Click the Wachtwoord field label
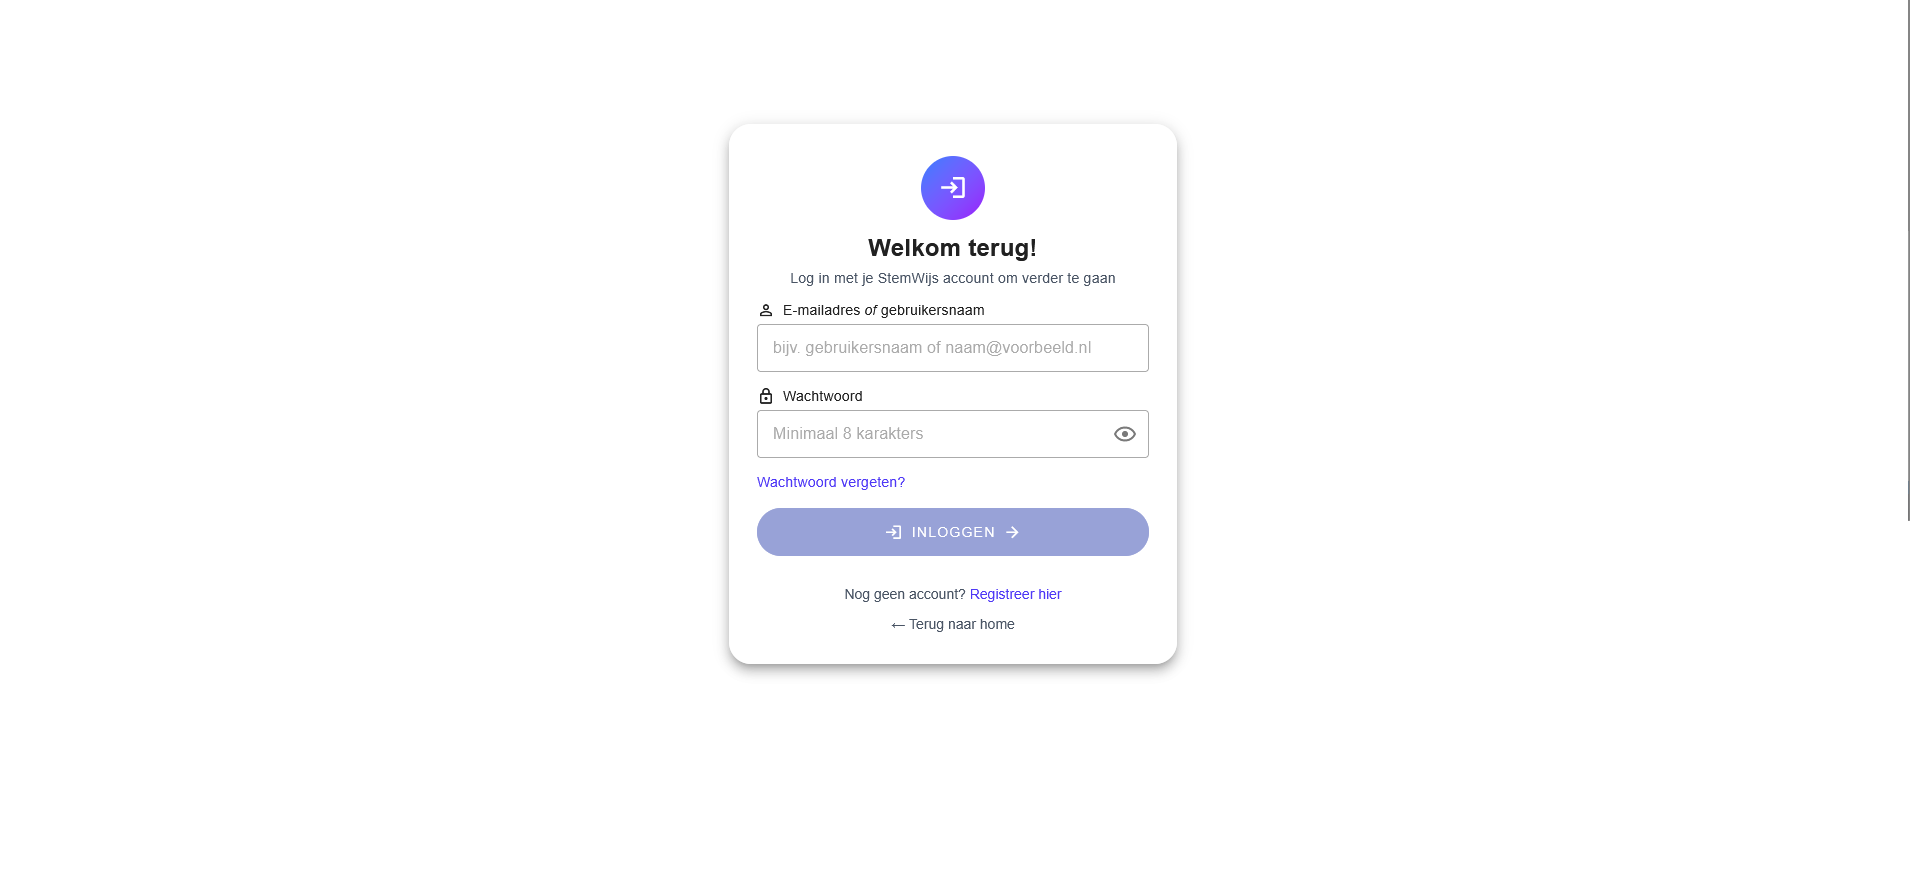1912x870 pixels. (x=822, y=396)
